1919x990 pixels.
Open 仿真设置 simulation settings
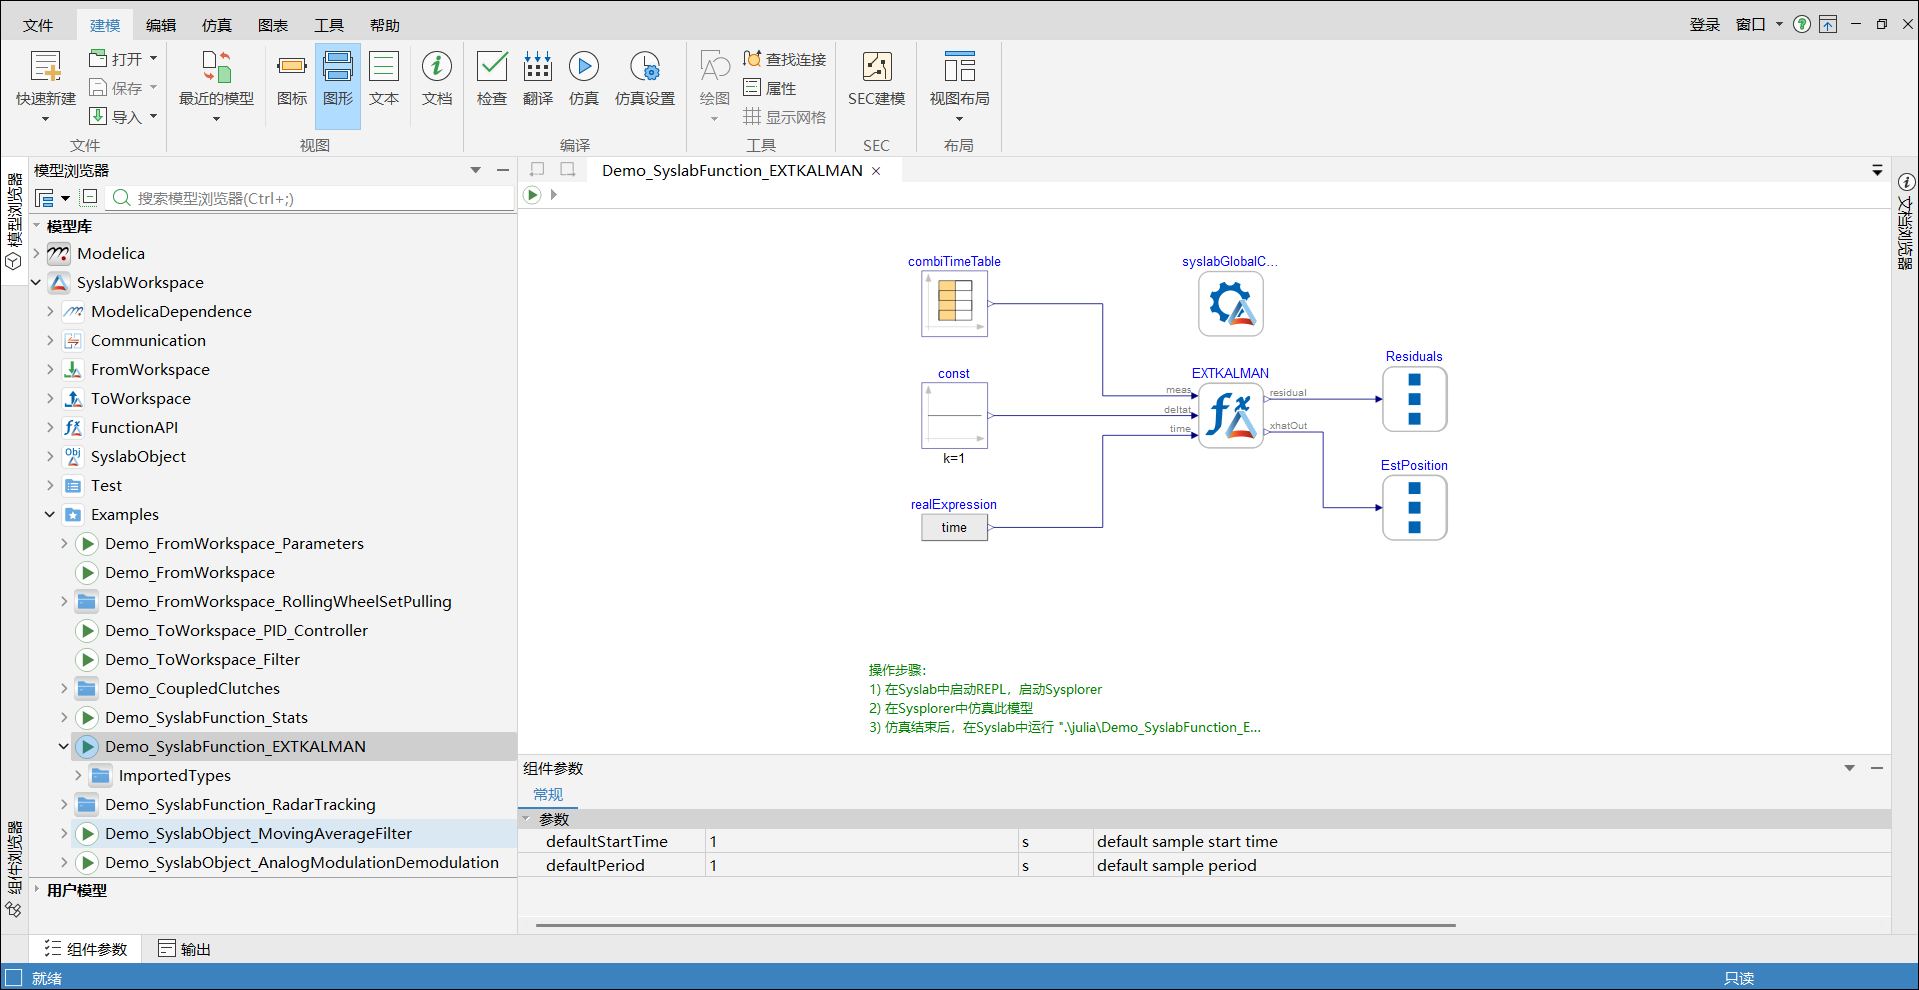point(645,78)
